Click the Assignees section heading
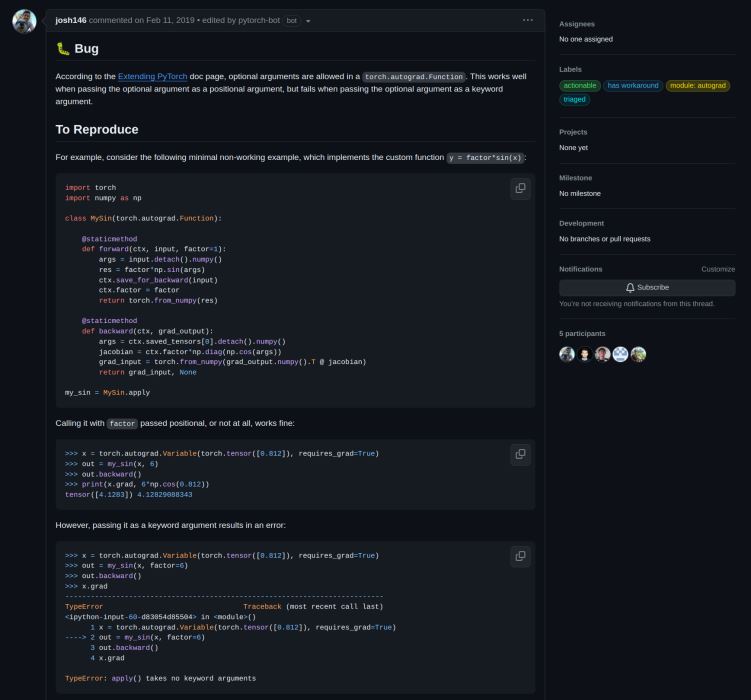Viewport: 751px width, 700px height. pos(577,24)
